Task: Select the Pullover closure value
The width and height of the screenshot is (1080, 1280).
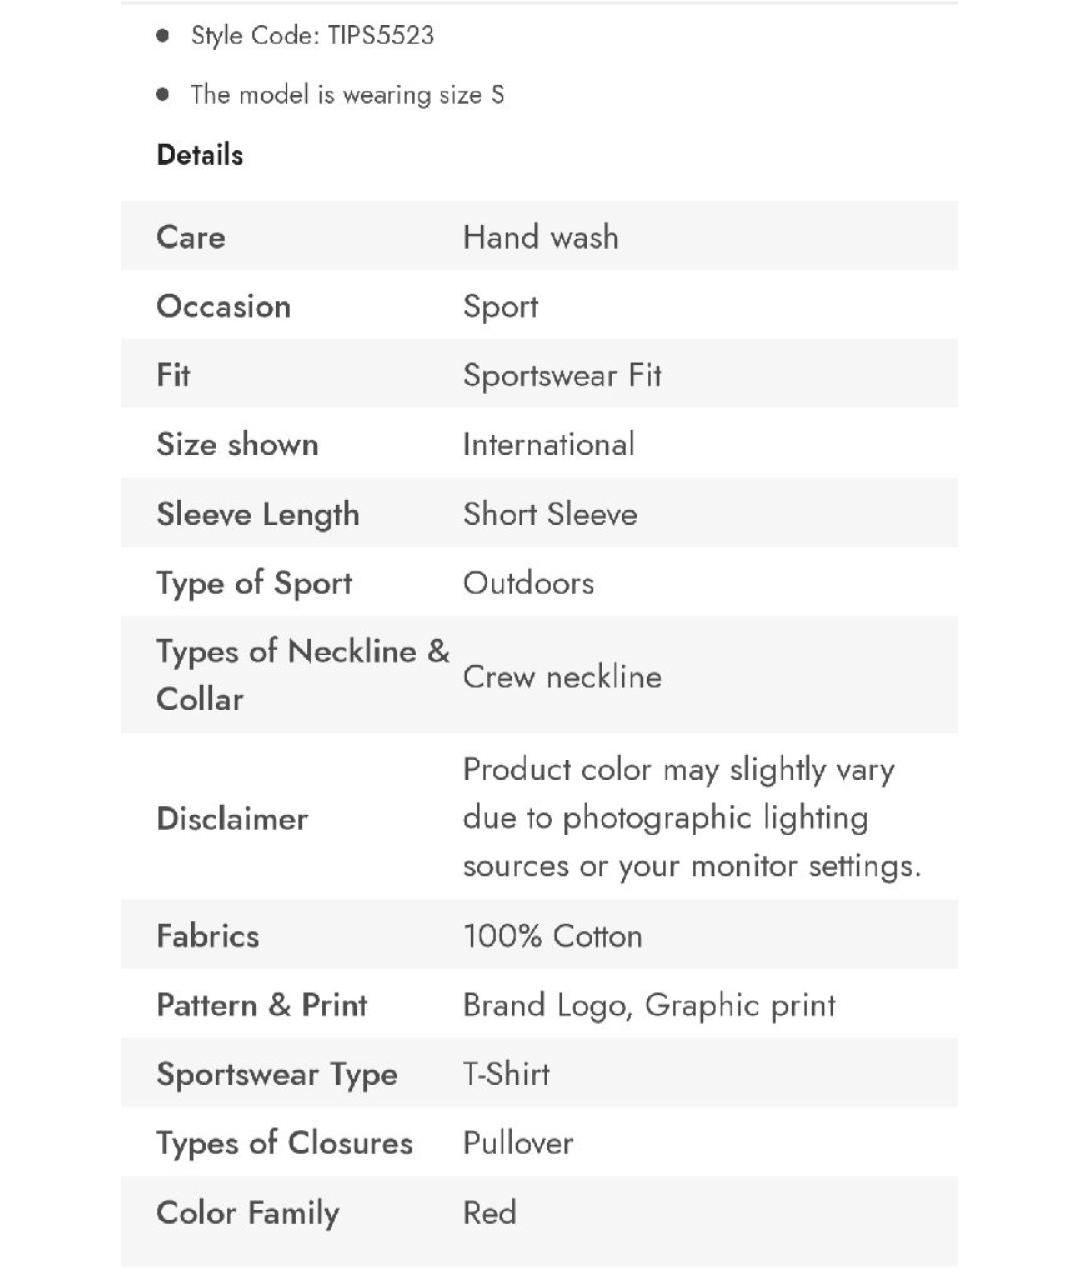Action: 518,1143
